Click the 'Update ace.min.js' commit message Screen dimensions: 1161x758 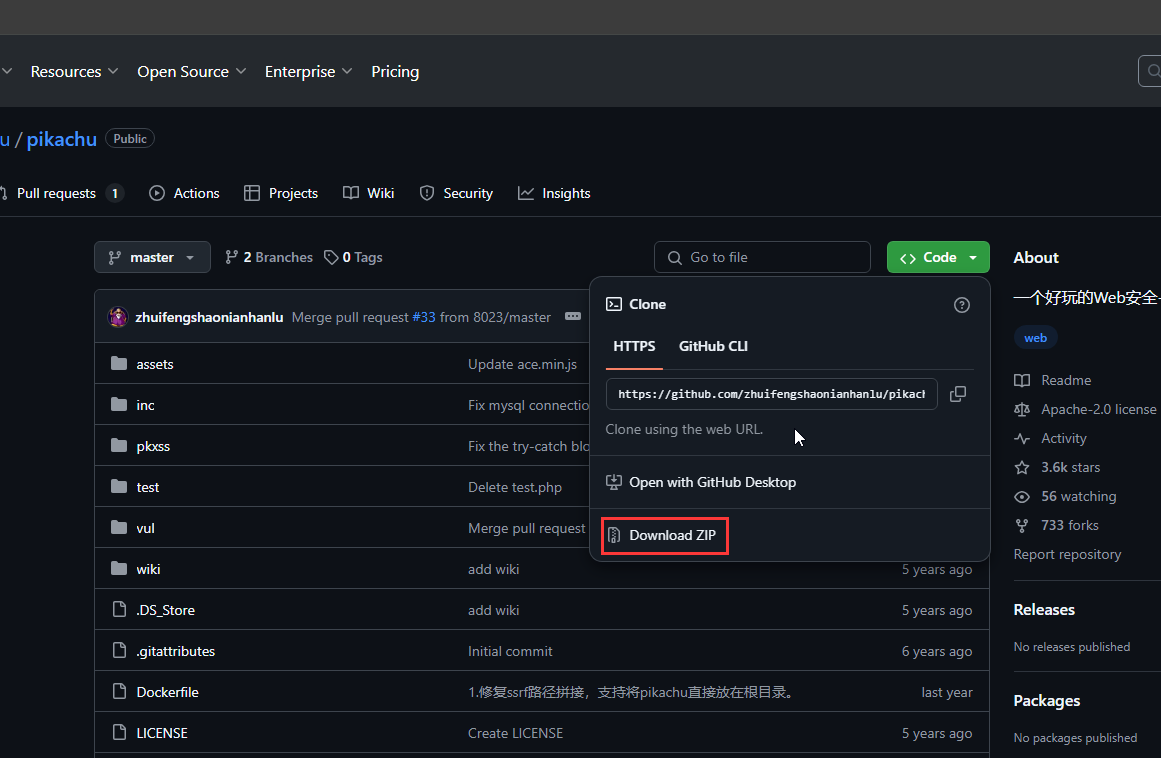pyautogui.click(x=522, y=364)
